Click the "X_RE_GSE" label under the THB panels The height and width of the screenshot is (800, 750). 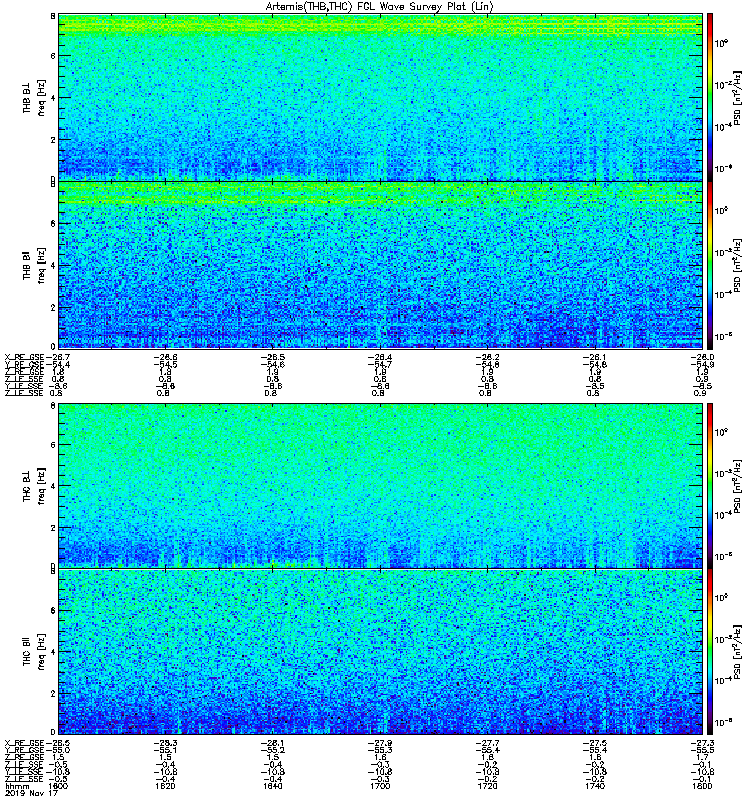(x=24, y=357)
